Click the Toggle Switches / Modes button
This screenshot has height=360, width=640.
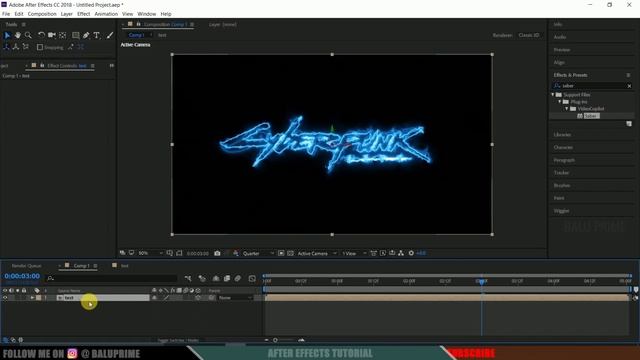[x=178, y=340]
